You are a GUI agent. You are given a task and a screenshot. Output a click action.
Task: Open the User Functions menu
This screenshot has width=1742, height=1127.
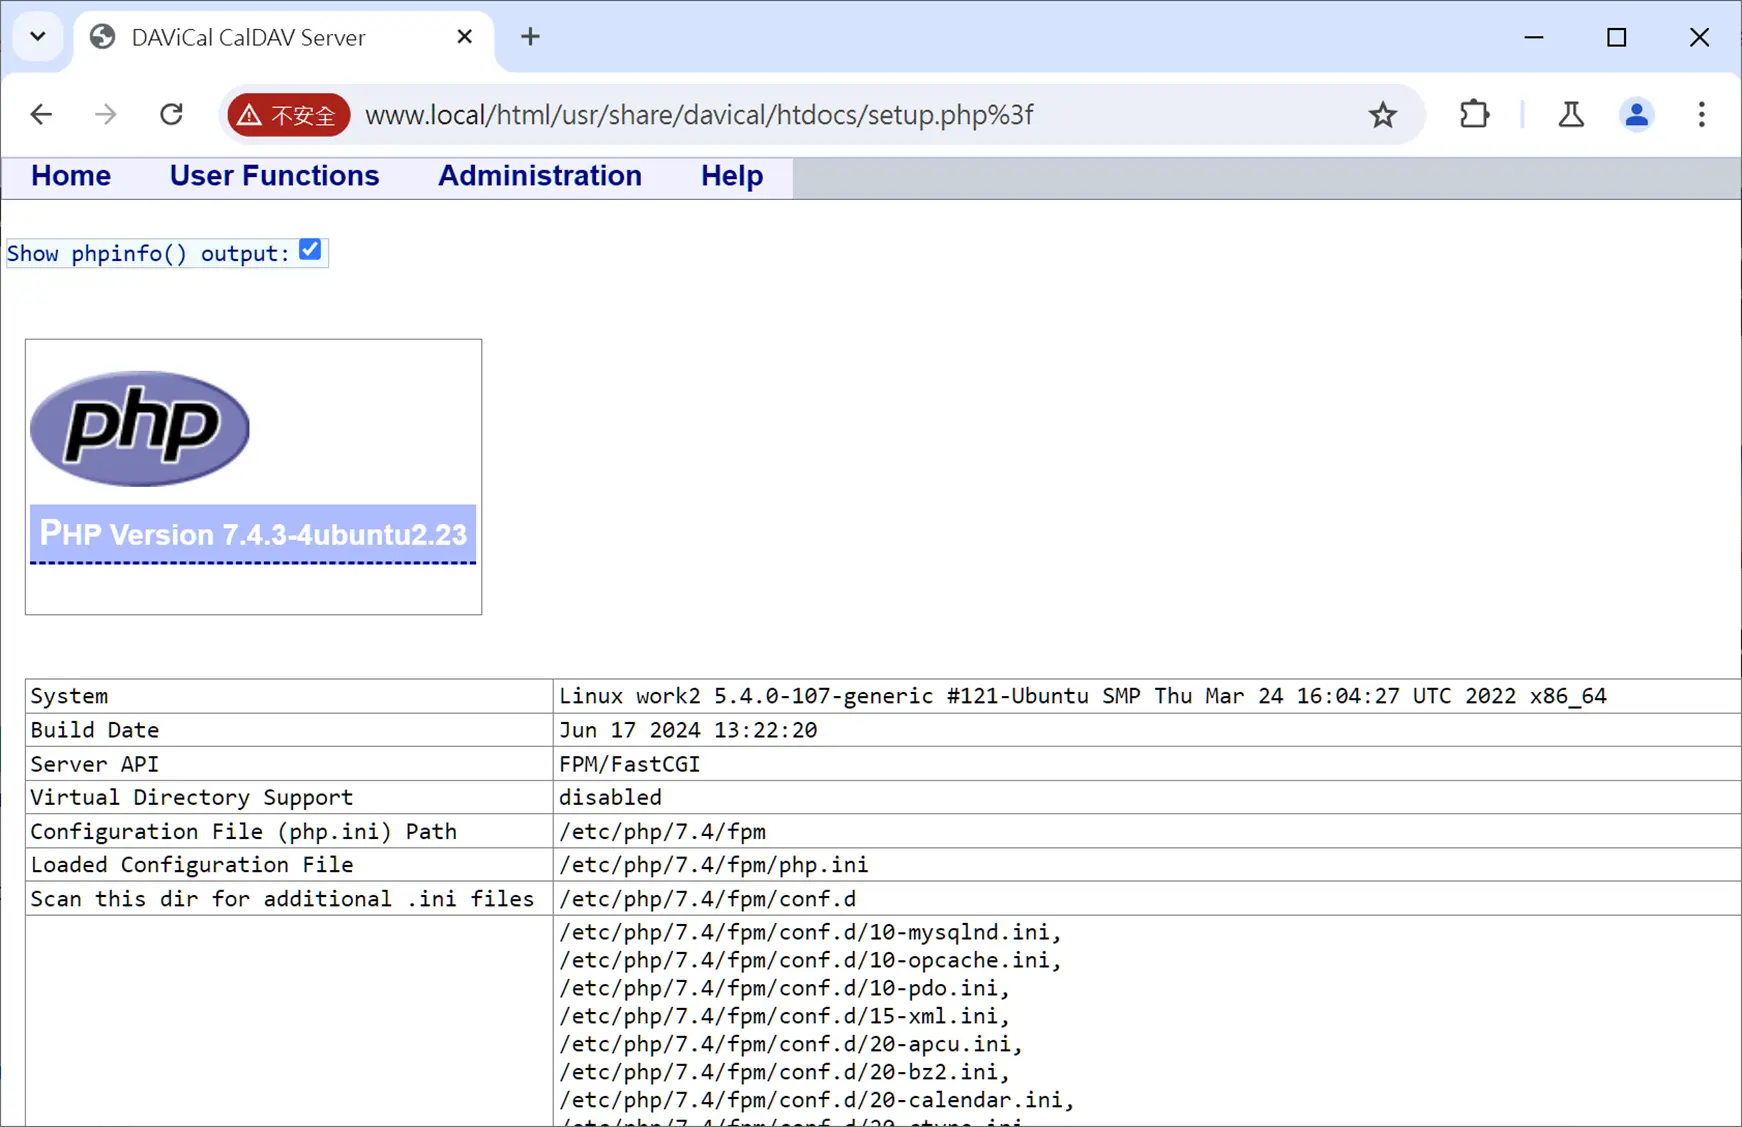click(x=274, y=176)
